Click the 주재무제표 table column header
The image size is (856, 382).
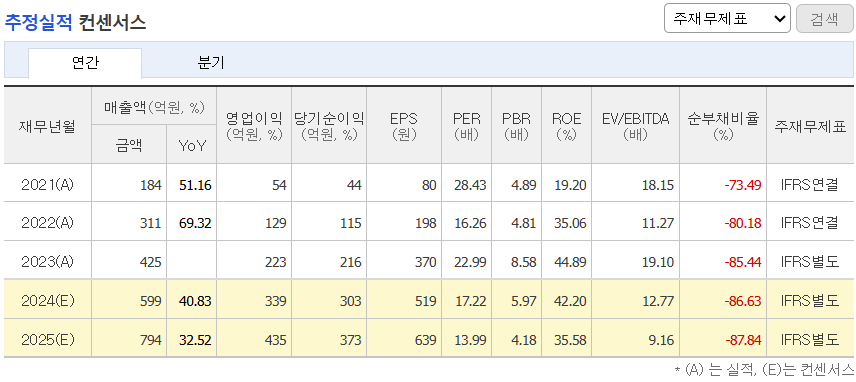tap(810, 127)
